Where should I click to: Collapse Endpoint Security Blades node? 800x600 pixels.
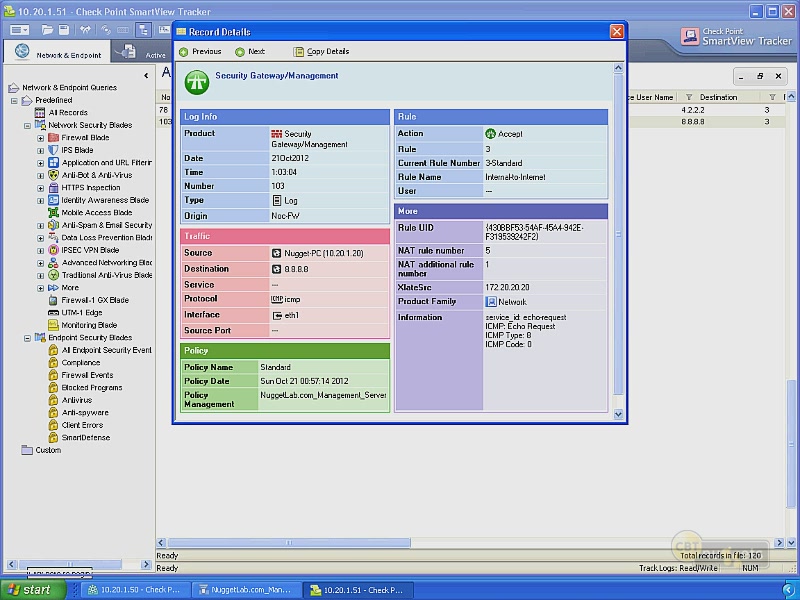[x=28, y=338]
